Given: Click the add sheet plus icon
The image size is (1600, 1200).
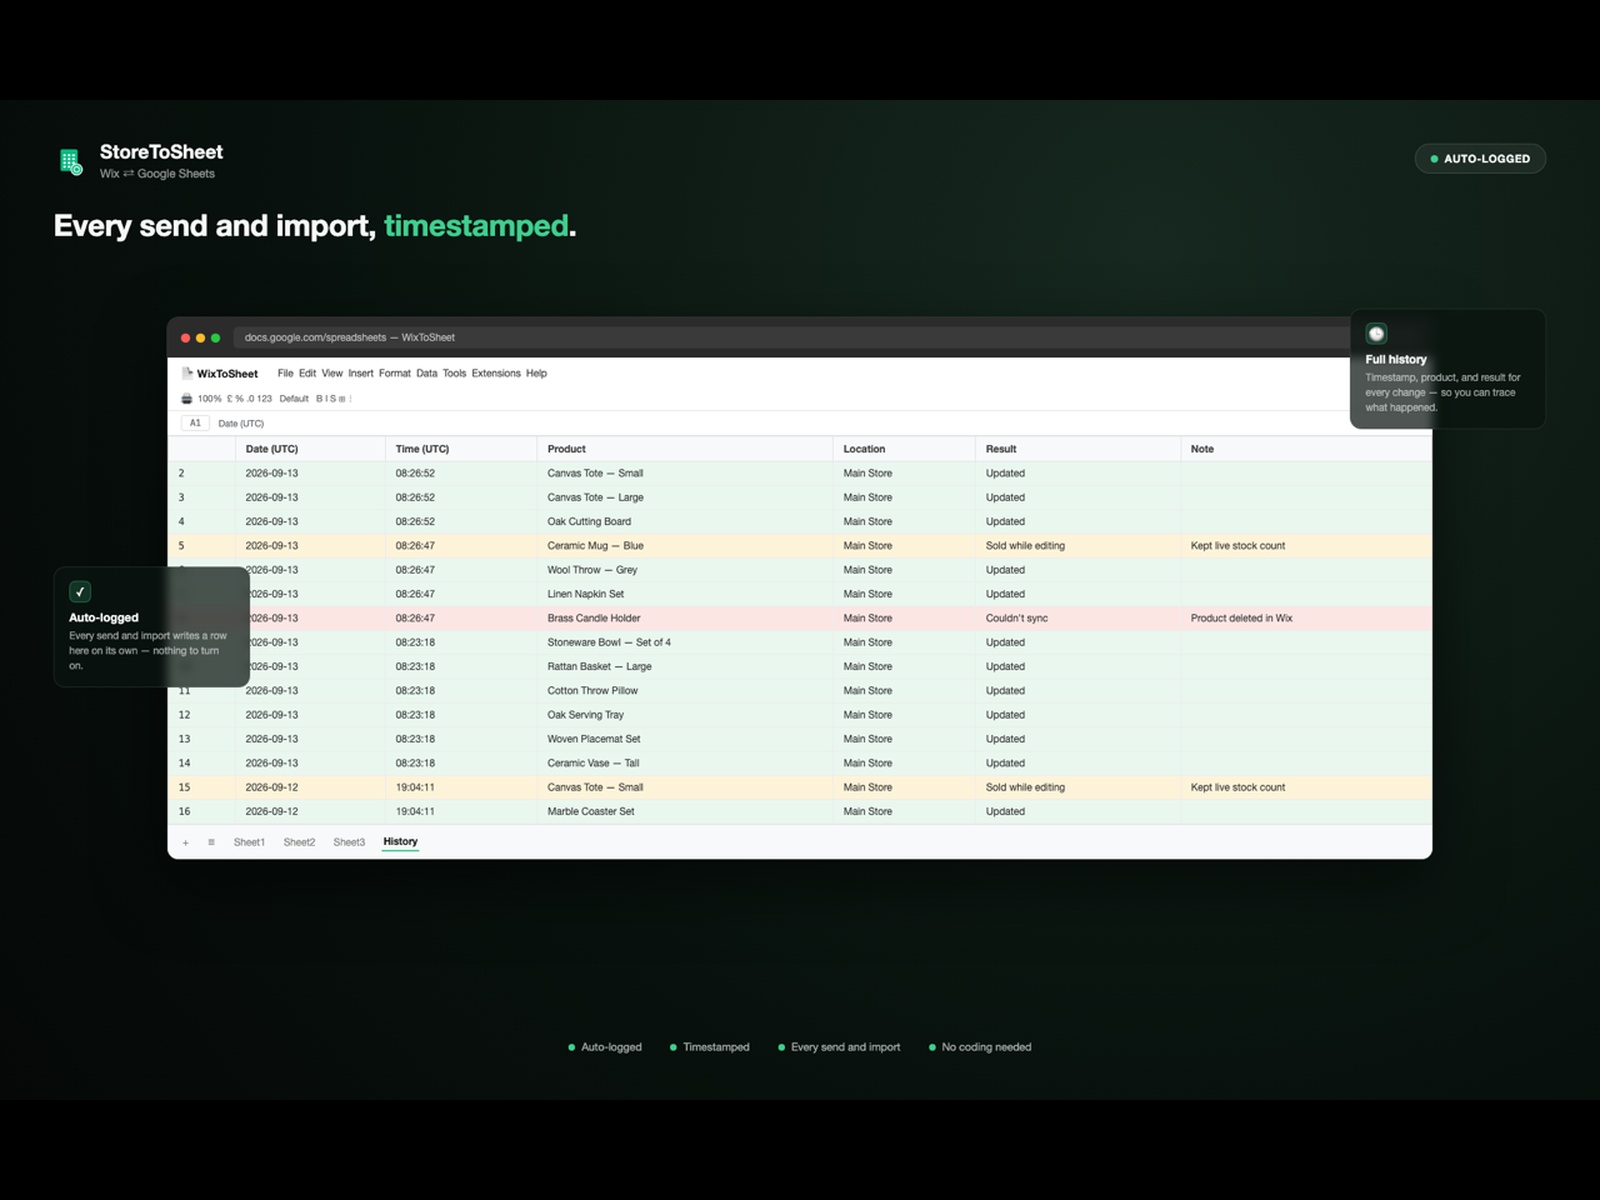Looking at the screenshot, I should (x=185, y=842).
